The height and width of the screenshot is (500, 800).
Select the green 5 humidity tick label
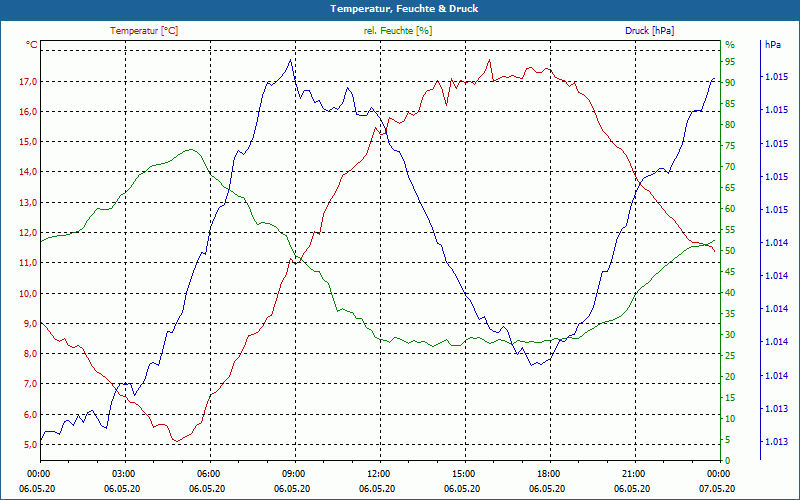(x=728, y=440)
